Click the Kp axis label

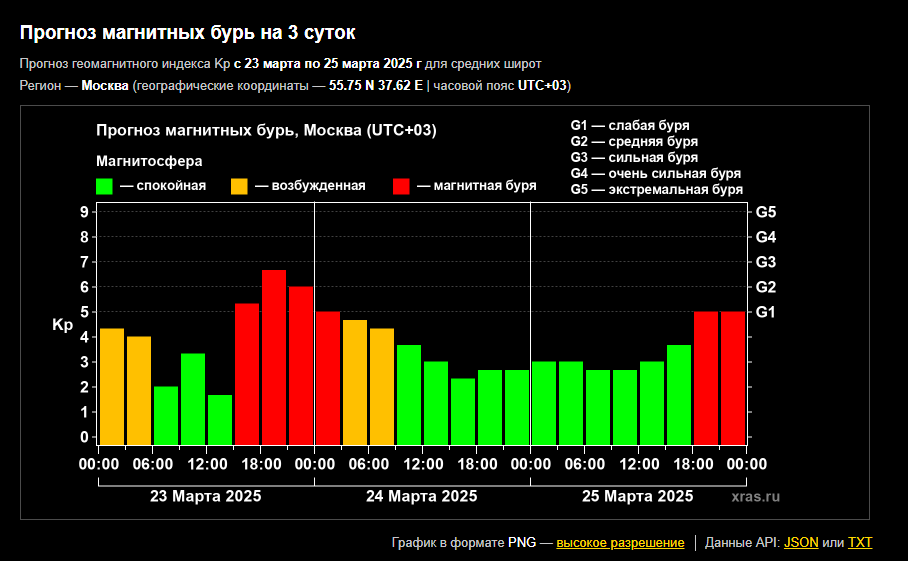coord(62,325)
